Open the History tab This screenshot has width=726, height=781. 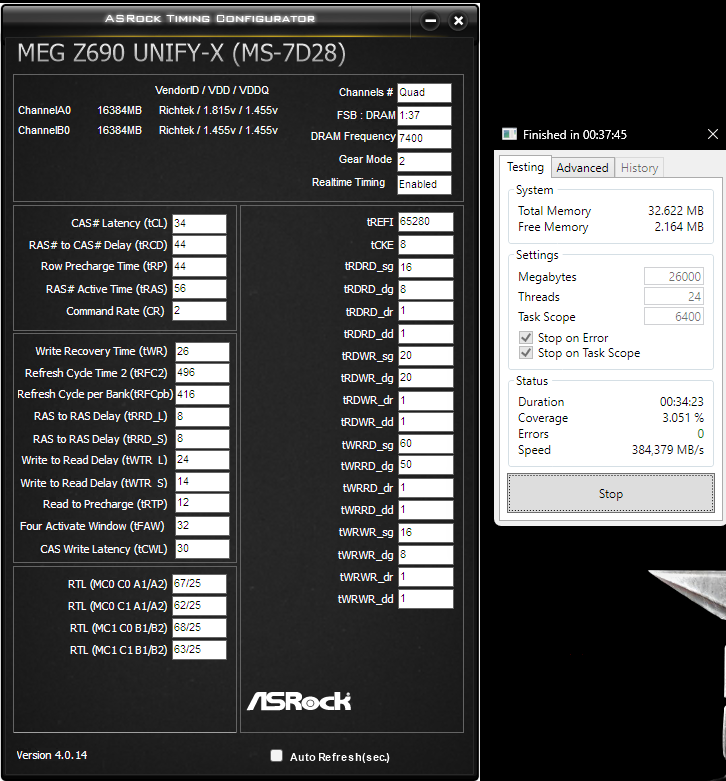point(639,168)
